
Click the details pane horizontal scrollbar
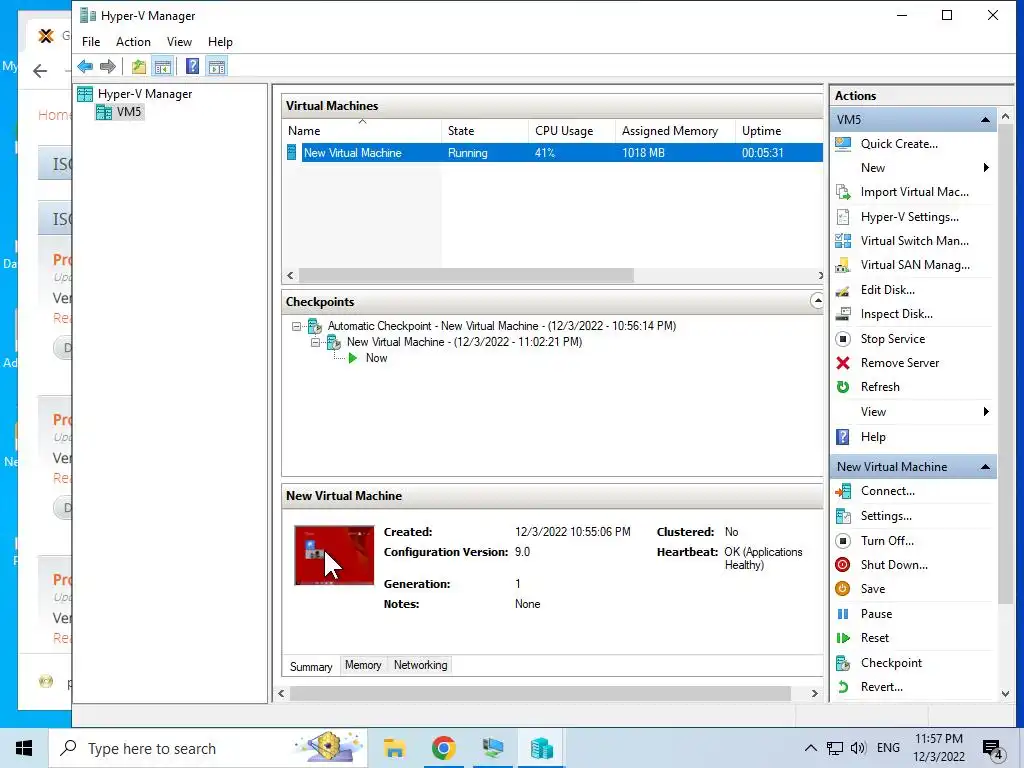[x=540, y=694]
